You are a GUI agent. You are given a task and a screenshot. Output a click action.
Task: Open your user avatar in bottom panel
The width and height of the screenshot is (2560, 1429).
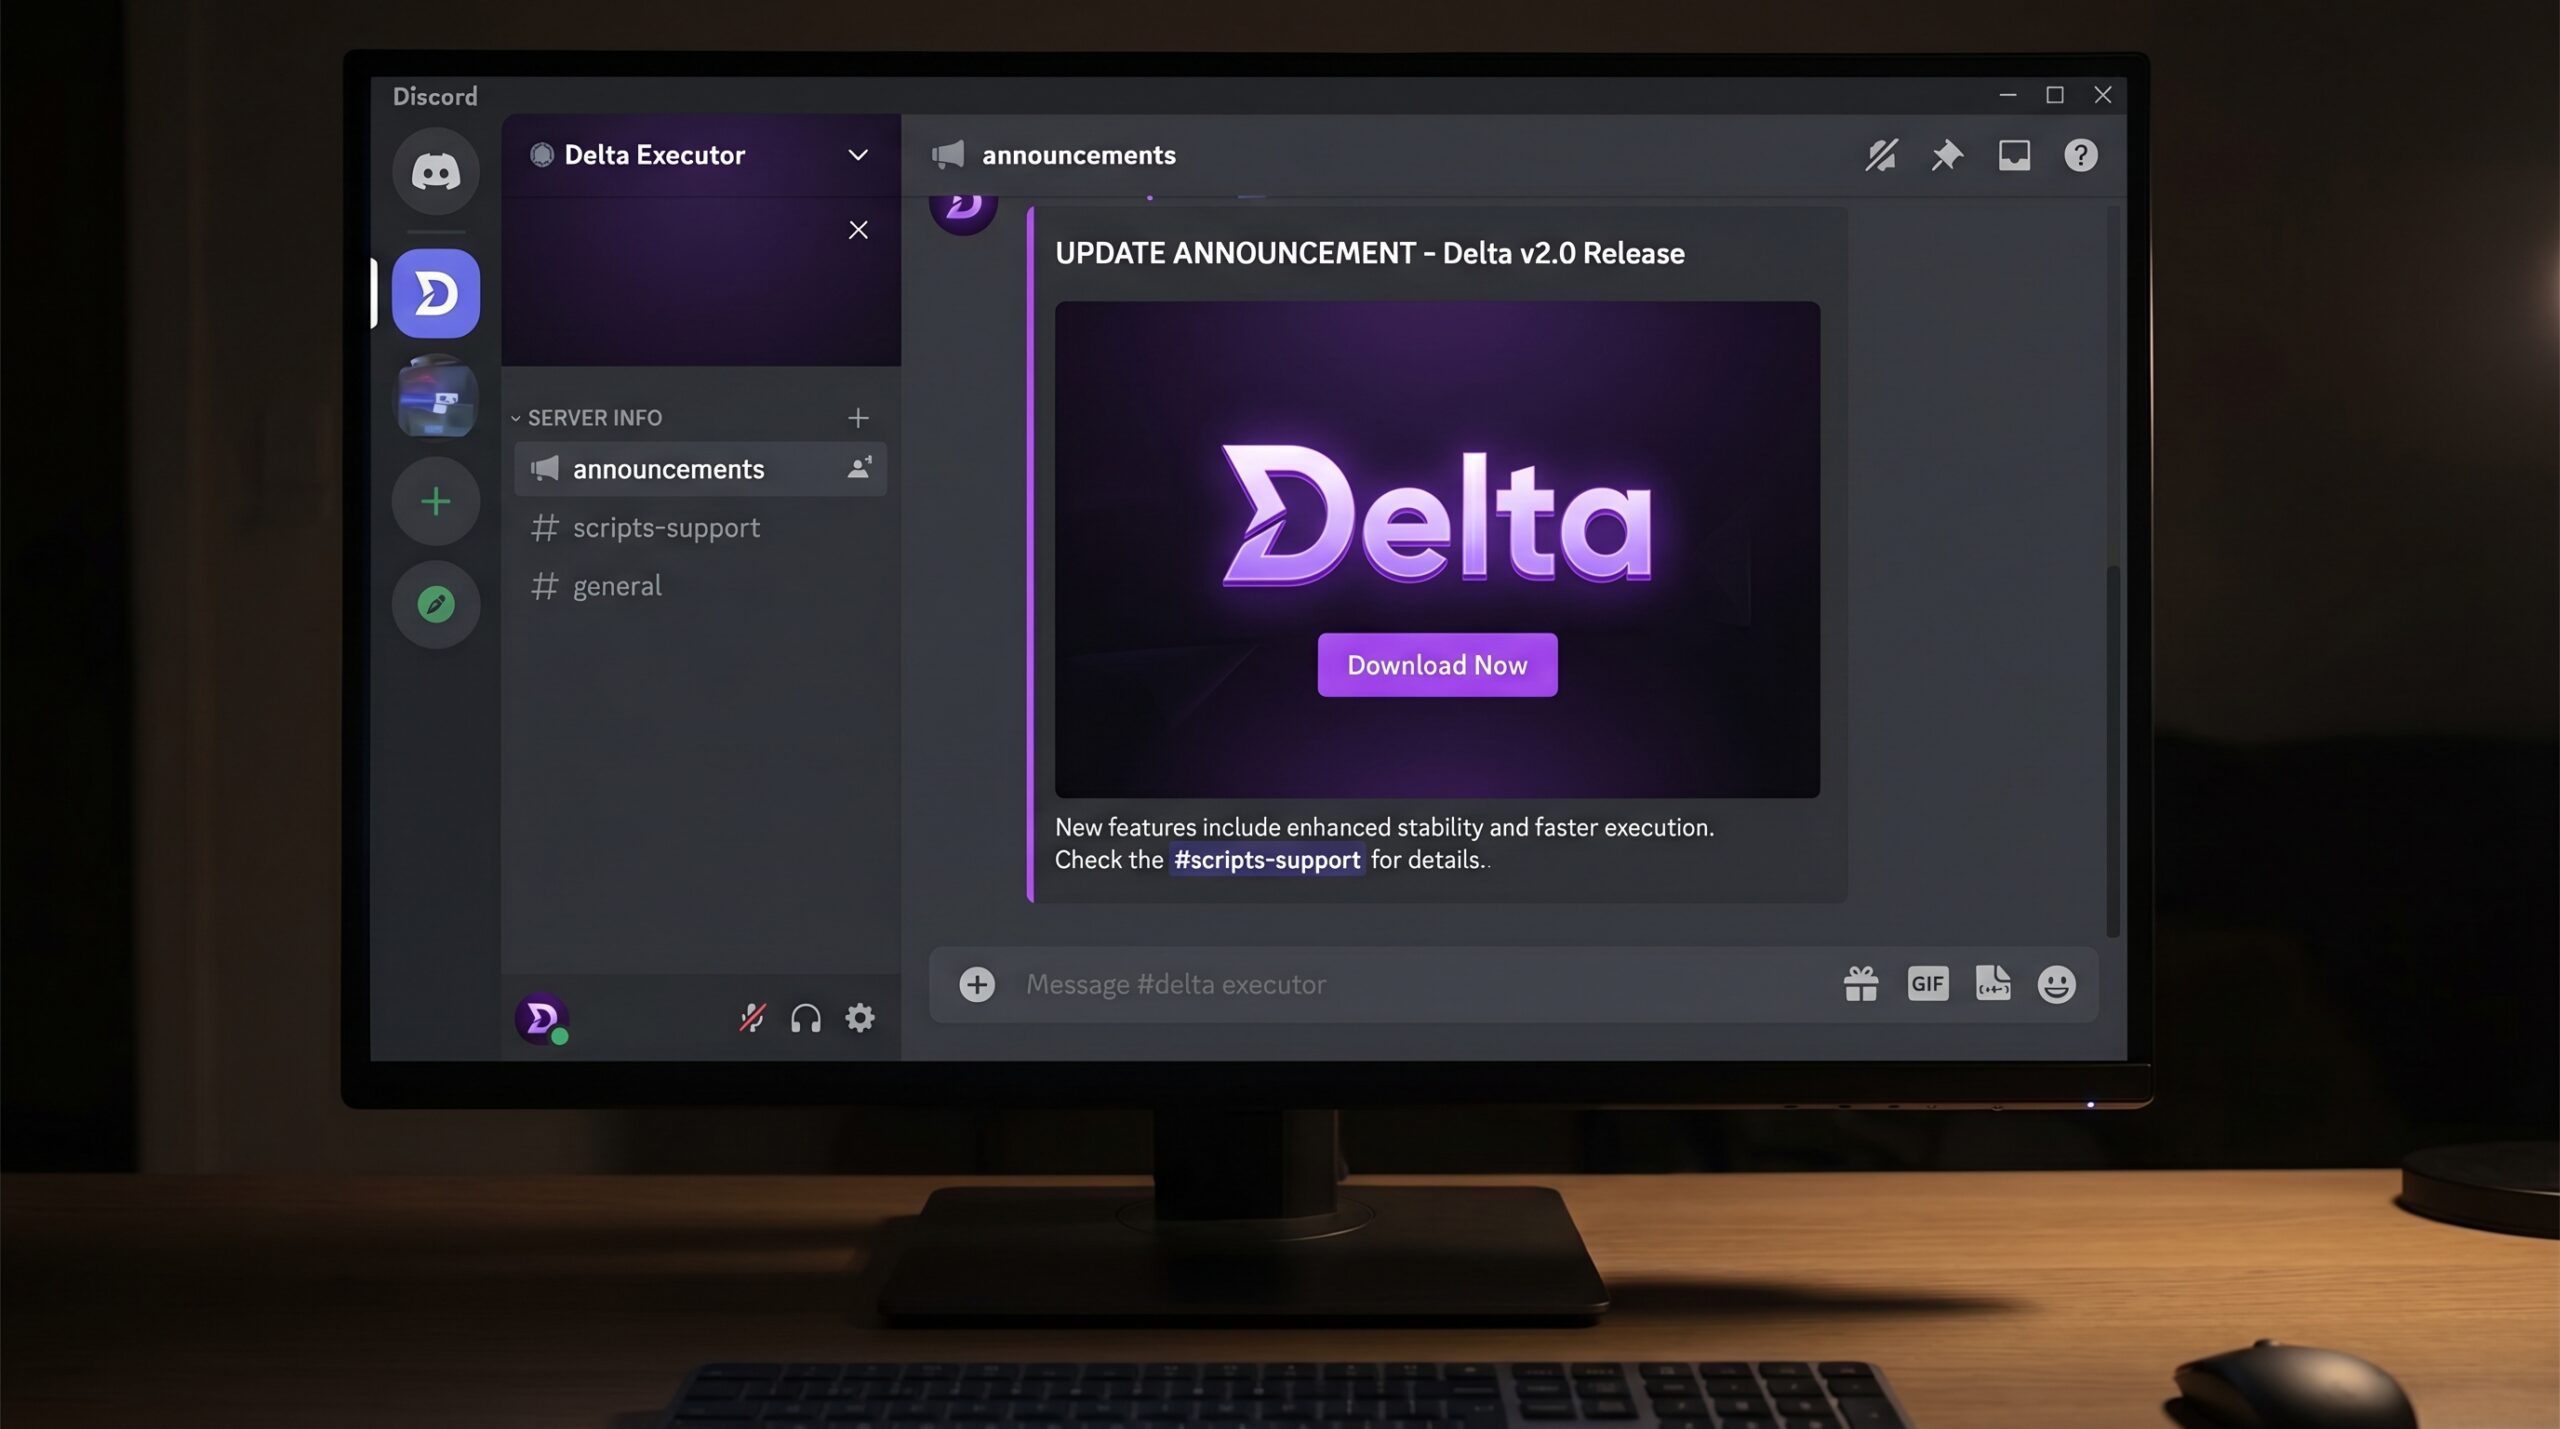point(542,1019)
